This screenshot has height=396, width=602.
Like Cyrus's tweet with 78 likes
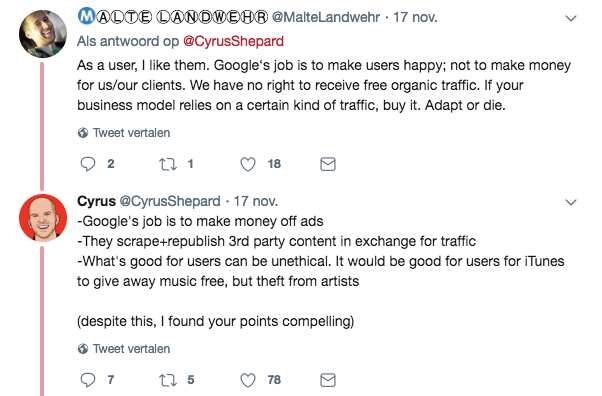click(248, 380)
